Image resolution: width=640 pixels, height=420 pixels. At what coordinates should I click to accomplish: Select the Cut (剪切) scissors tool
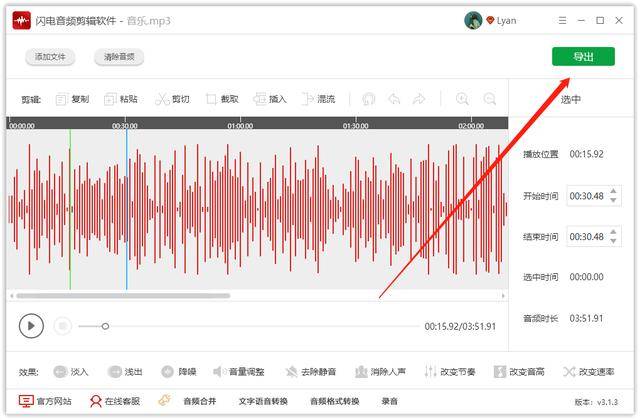pyautogui.click(x=172, y=99)
